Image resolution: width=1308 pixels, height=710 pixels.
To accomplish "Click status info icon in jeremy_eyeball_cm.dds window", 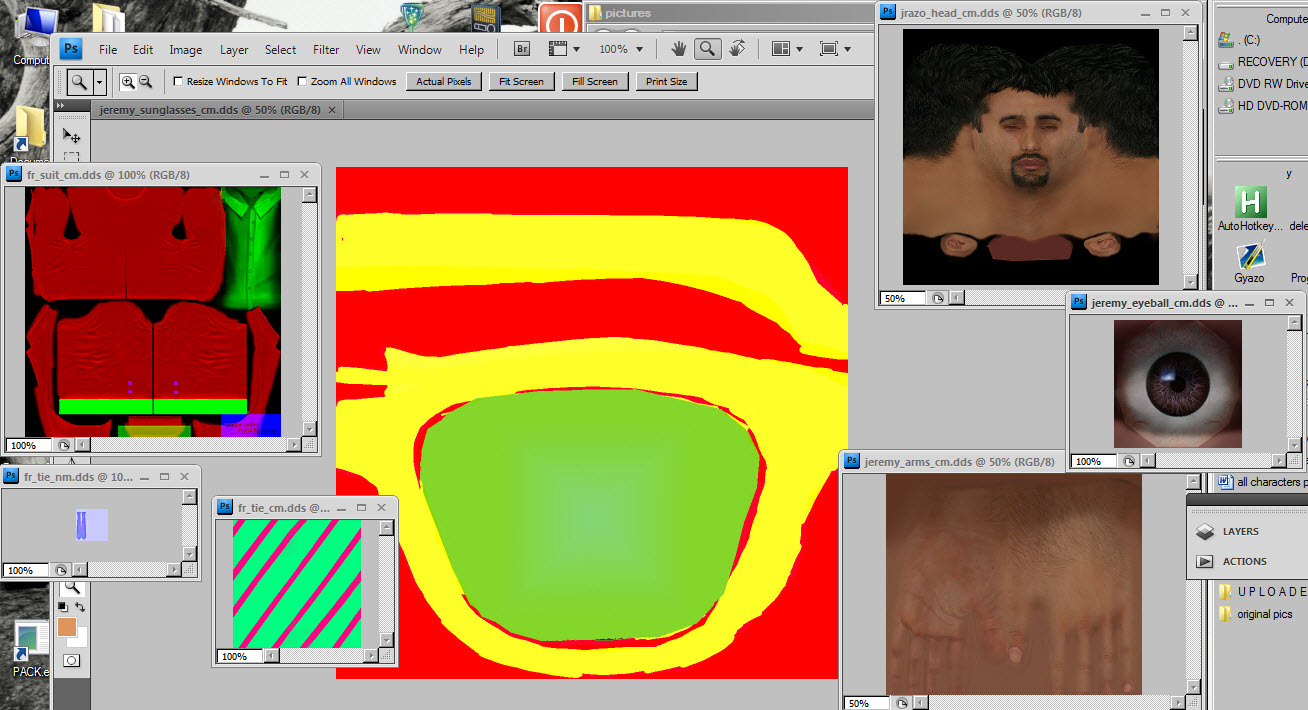I will coord(1128,461).
